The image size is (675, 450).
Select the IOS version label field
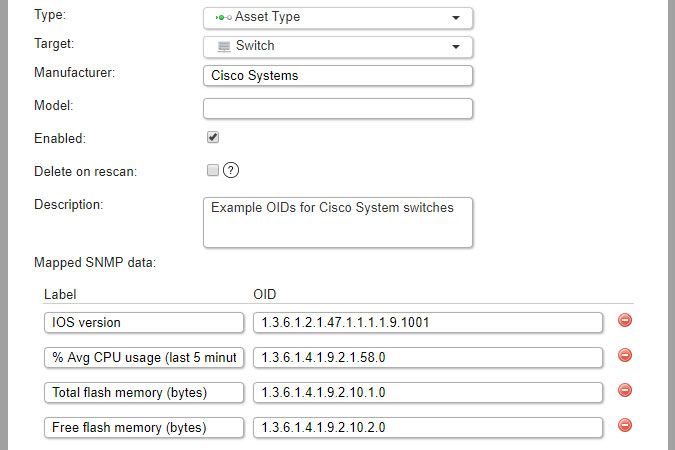coord(144,322)
